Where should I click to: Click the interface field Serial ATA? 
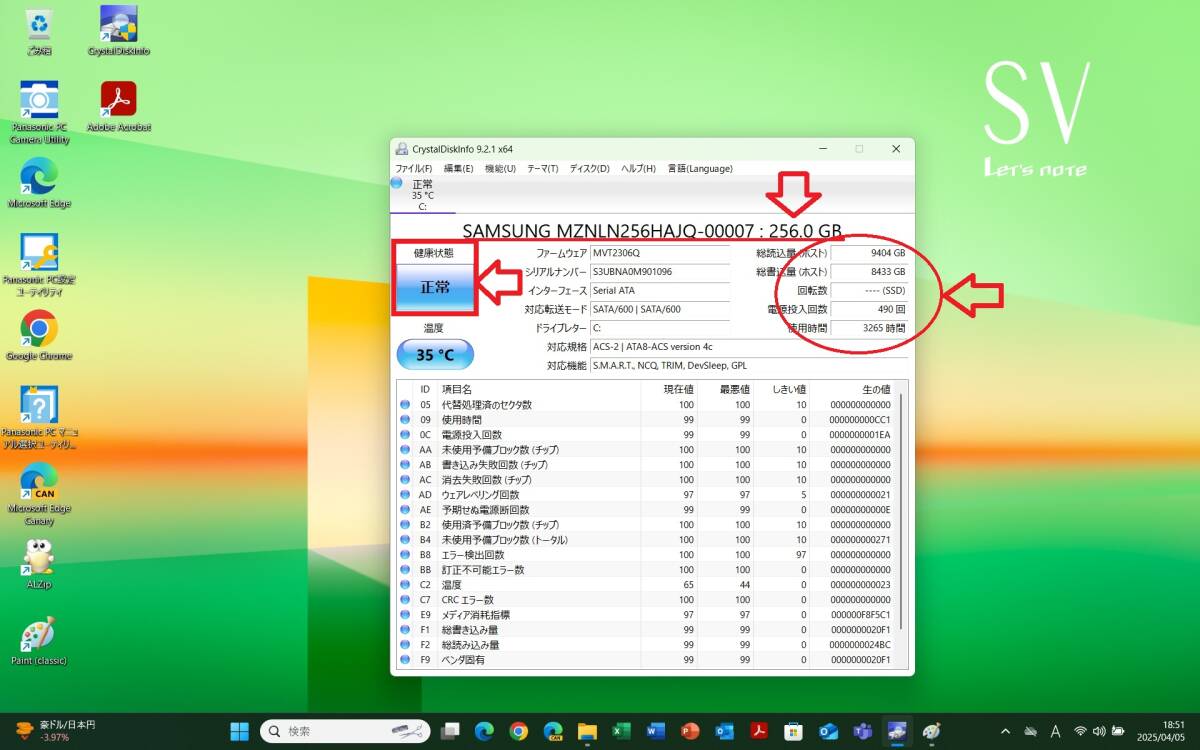pyautogui.click(x=659, y=291)
